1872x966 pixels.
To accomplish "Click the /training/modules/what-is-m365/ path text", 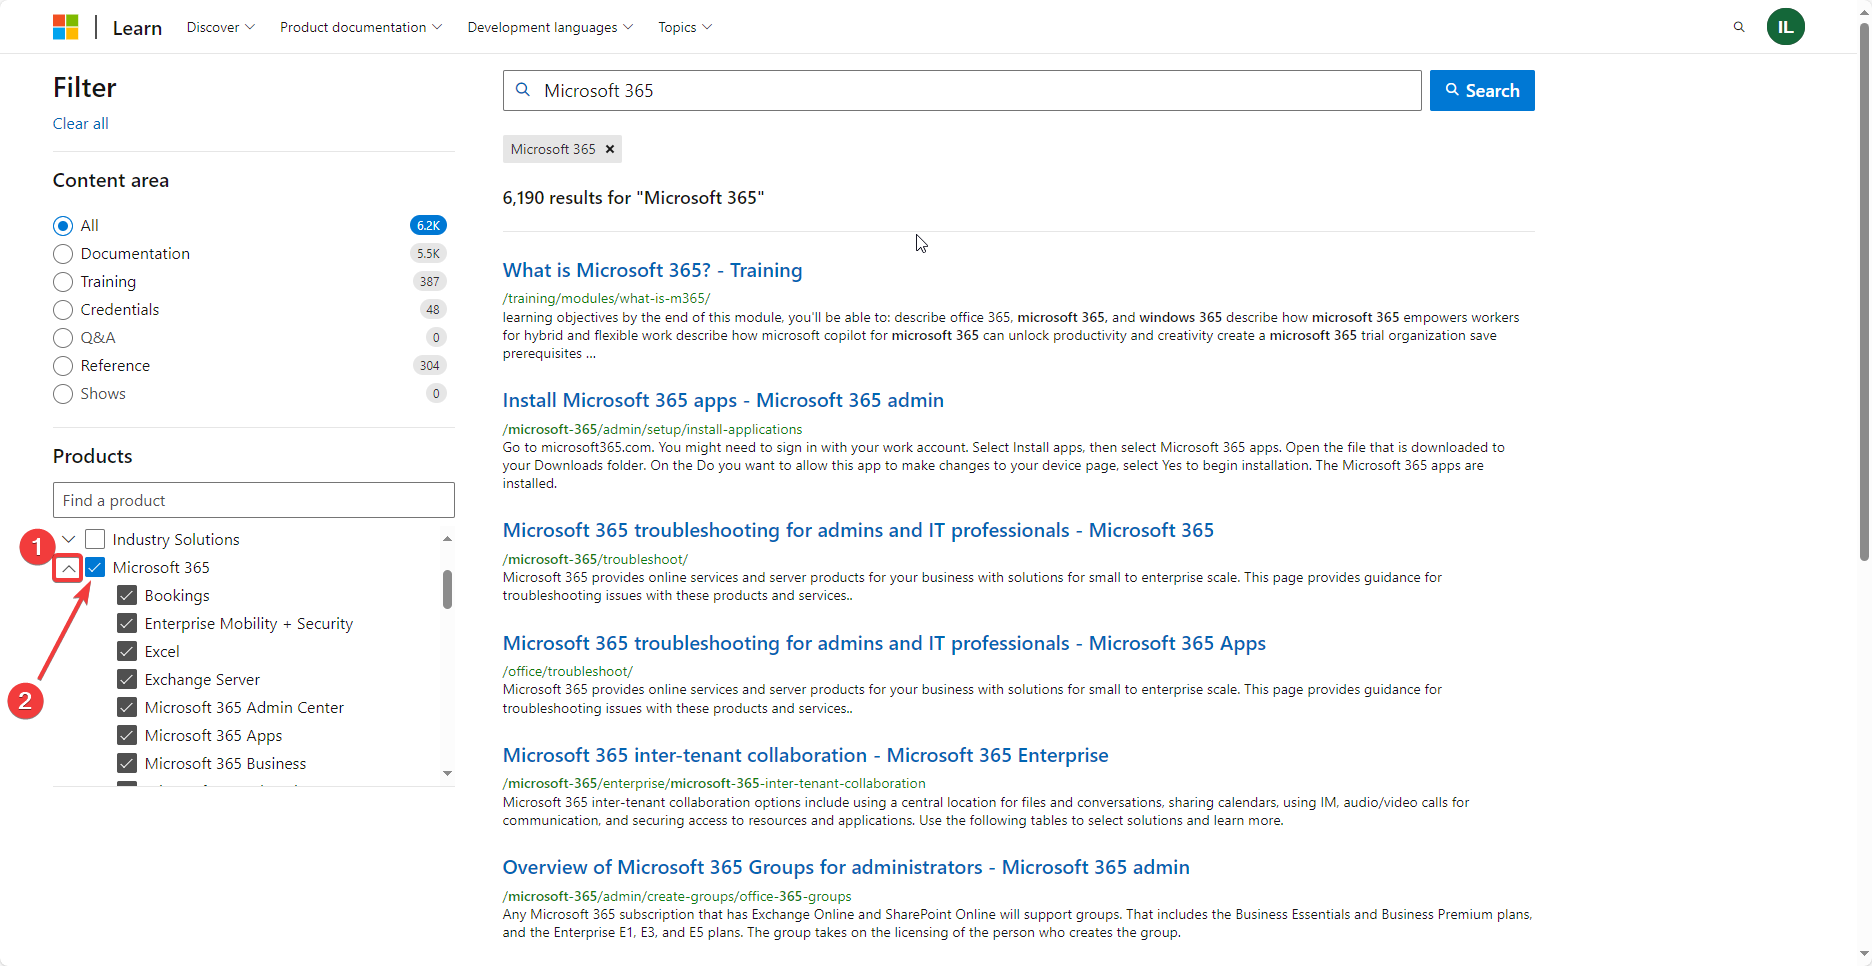I will pos(606,298).
